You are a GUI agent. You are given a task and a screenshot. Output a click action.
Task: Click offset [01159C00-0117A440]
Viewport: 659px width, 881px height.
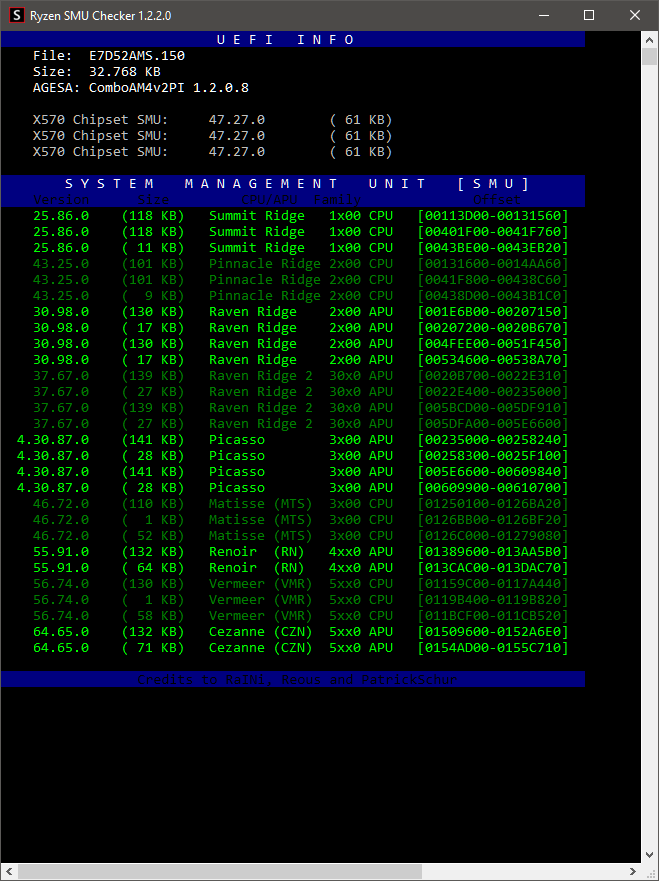click(493, 584)
